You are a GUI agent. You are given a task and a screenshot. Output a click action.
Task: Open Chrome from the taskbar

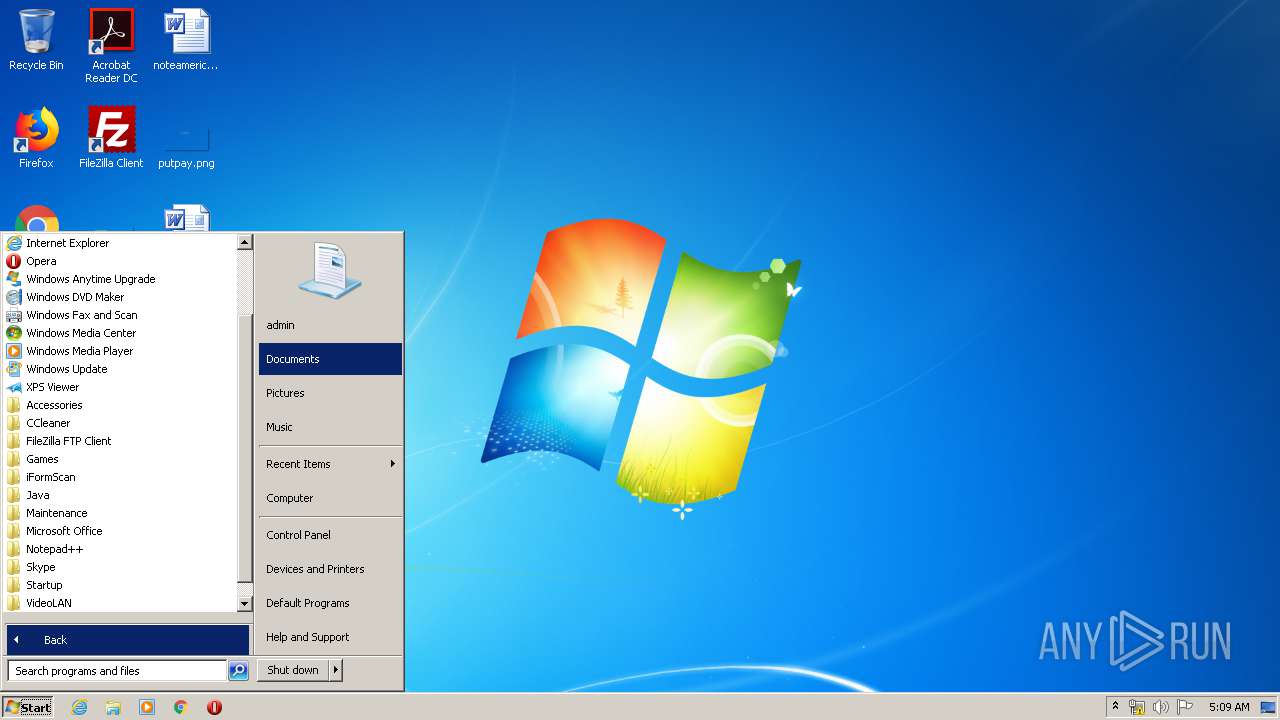tap(181, 707)
